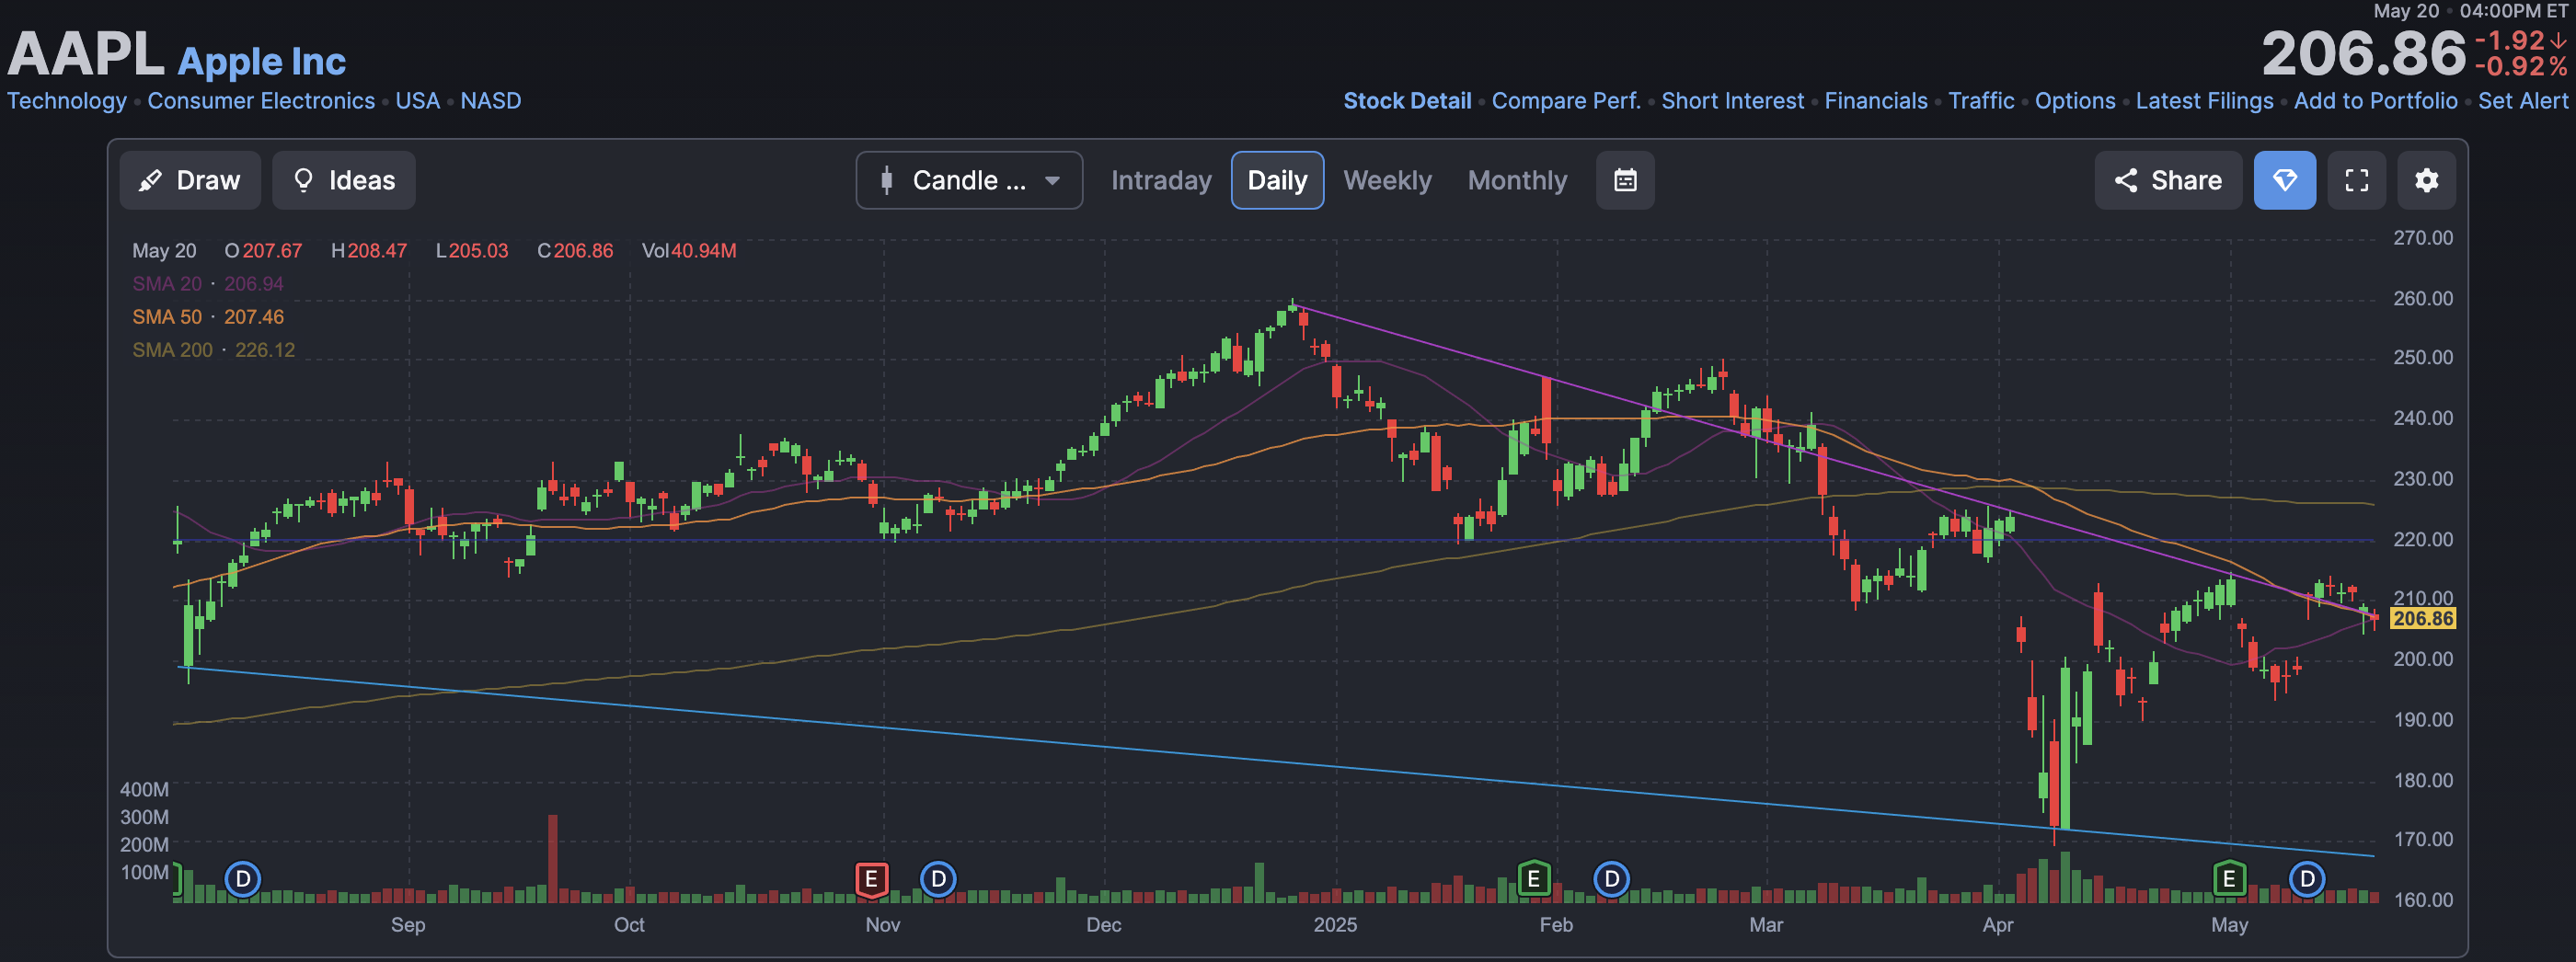Open the USA country link
Screen dimensions: 2576x962
[417, 101]
